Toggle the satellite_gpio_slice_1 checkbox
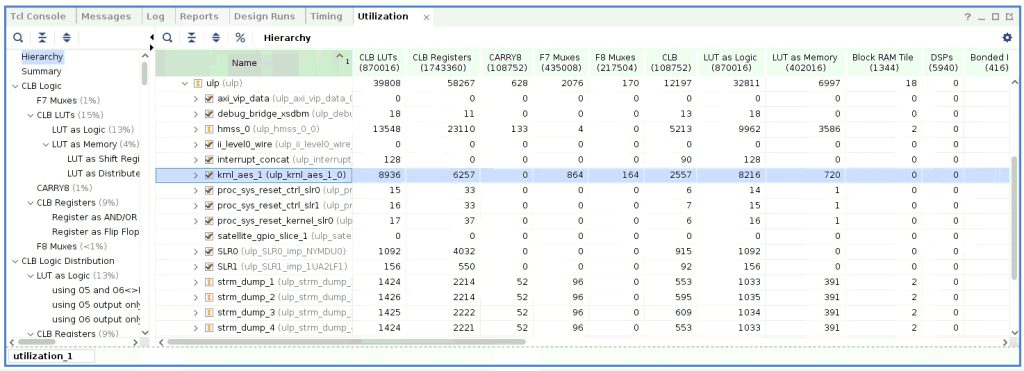Image resolution: width=1024 pixels, height=371 pixels. [209, 236]
